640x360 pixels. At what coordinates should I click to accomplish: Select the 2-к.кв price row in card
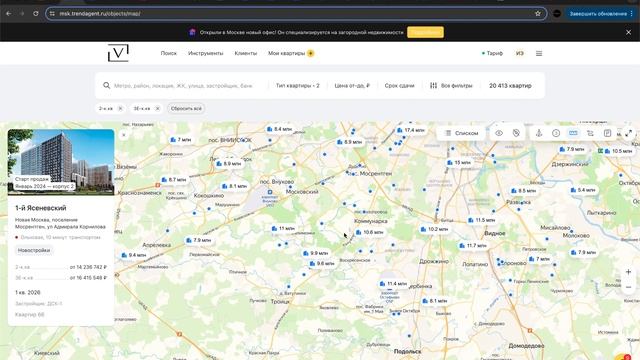(61, 267)
